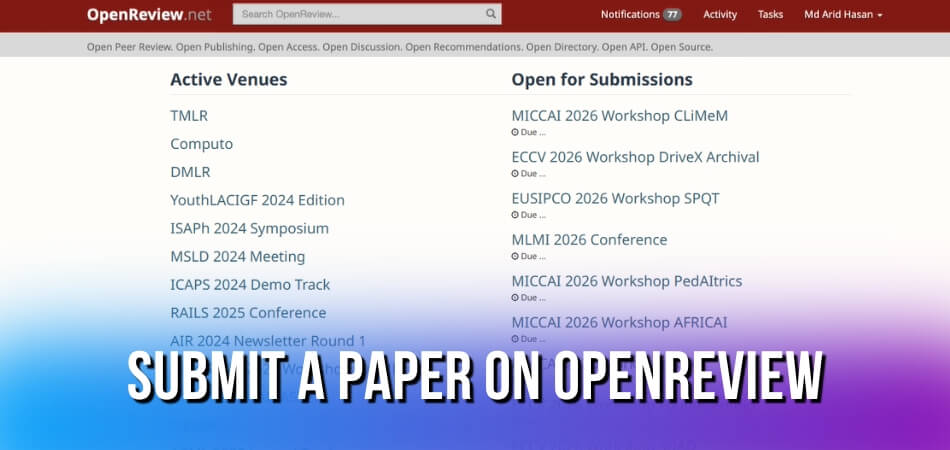This screenshot has height=450, width=950.
Task: Open YouthLACIGF 2024 Edition venue
Action: [x=257, y=200]
